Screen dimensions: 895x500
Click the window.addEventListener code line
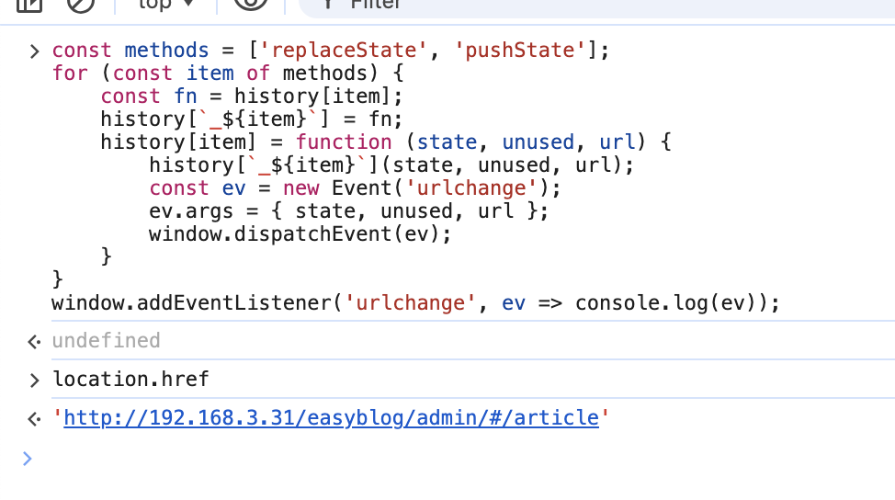414,302
